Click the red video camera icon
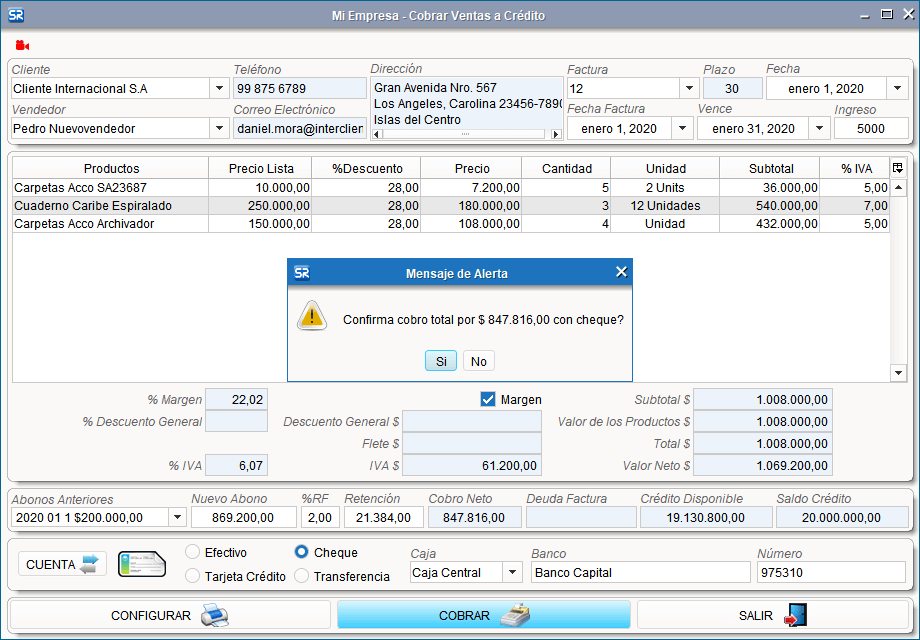 coord(22,45)
